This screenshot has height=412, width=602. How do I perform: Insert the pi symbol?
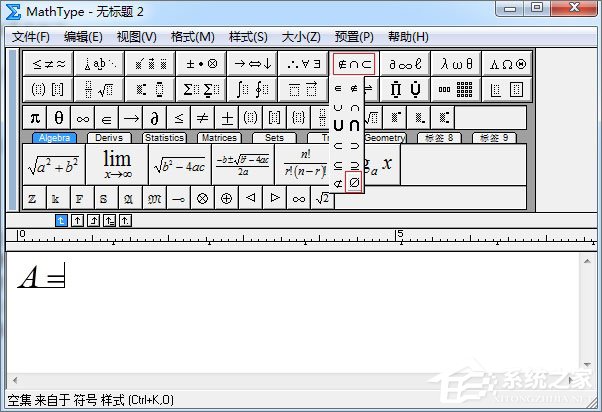click(x=35, y=118)
